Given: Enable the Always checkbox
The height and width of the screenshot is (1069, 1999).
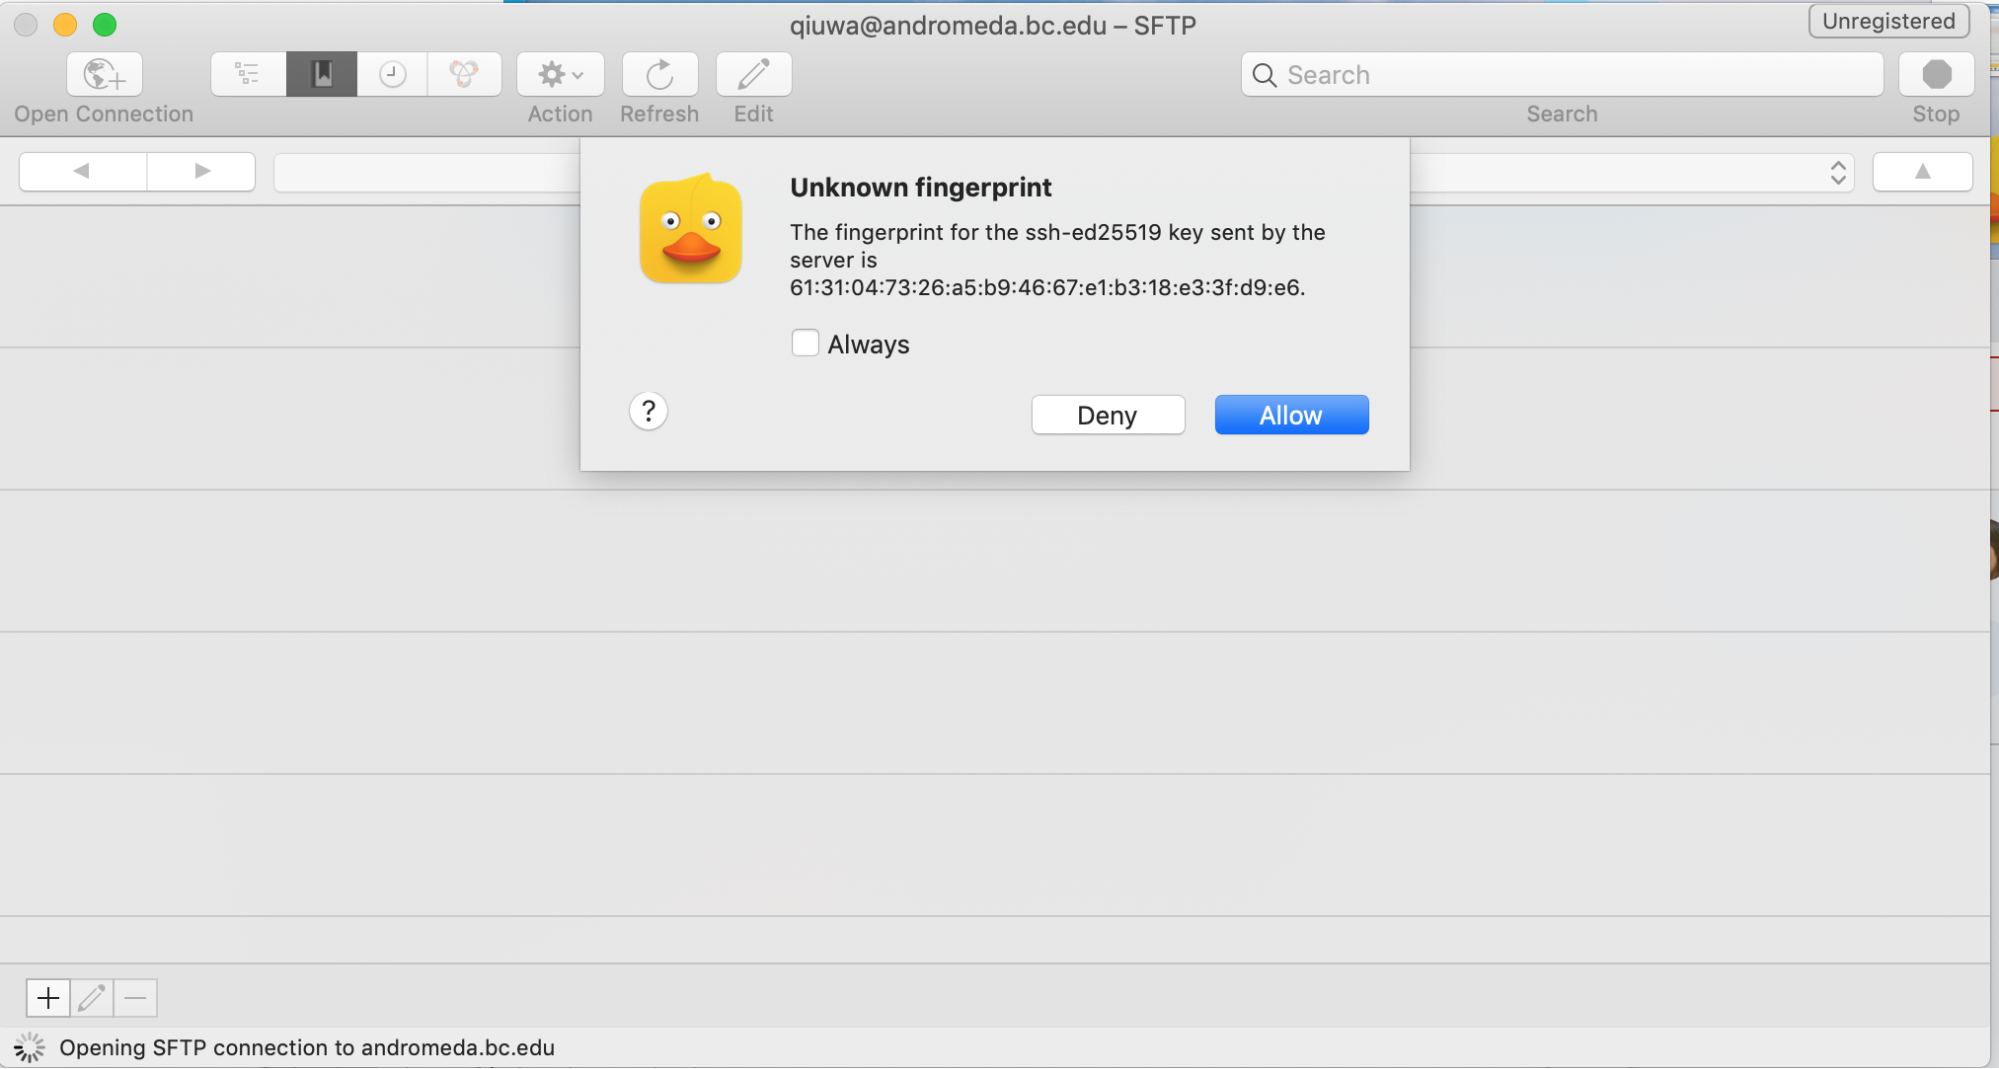Looking at the screenshot, I should [x=805, y=343].
